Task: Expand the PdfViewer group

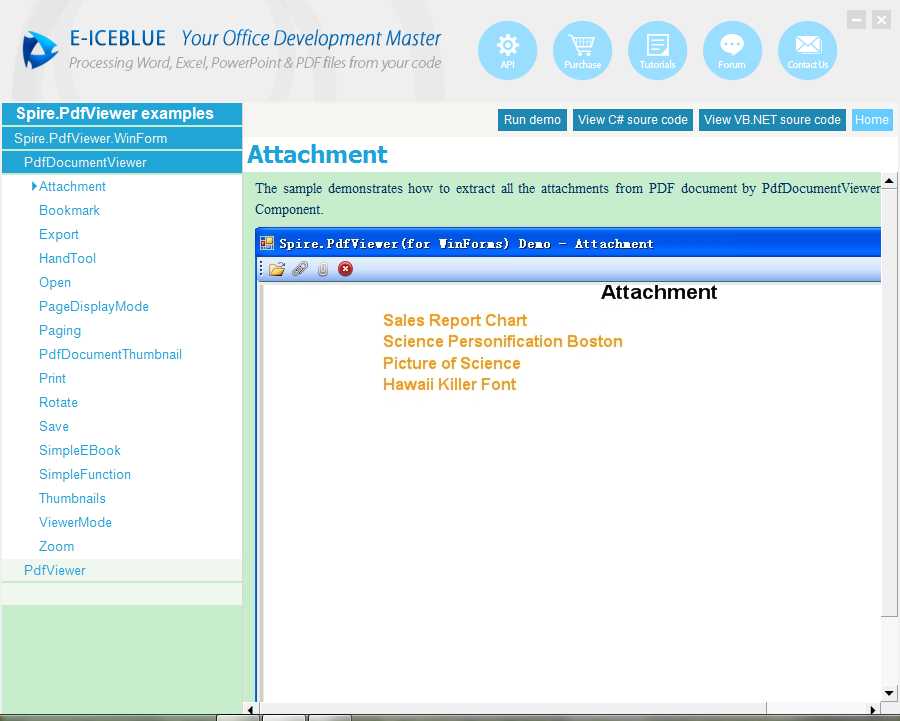Action: 122,571
